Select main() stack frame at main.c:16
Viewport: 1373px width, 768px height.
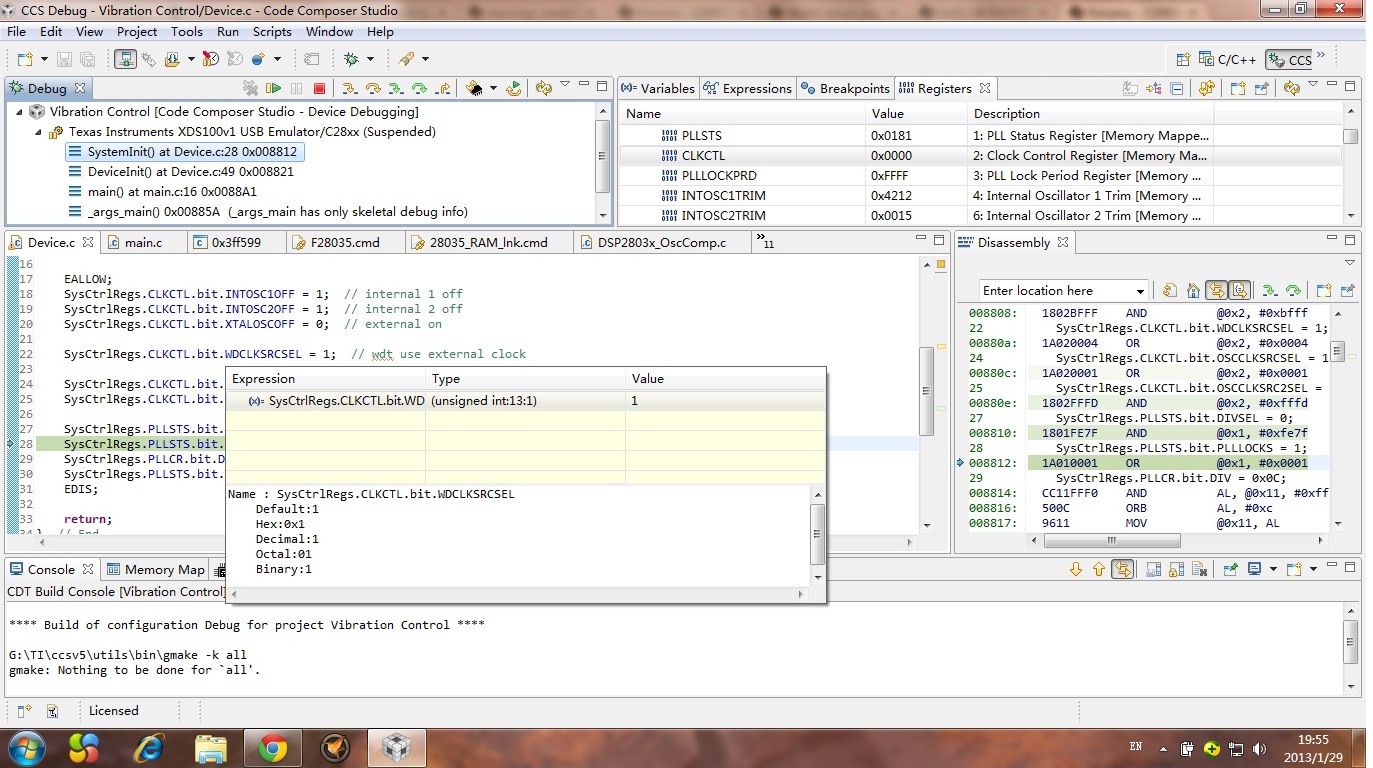tap(172, 192)
